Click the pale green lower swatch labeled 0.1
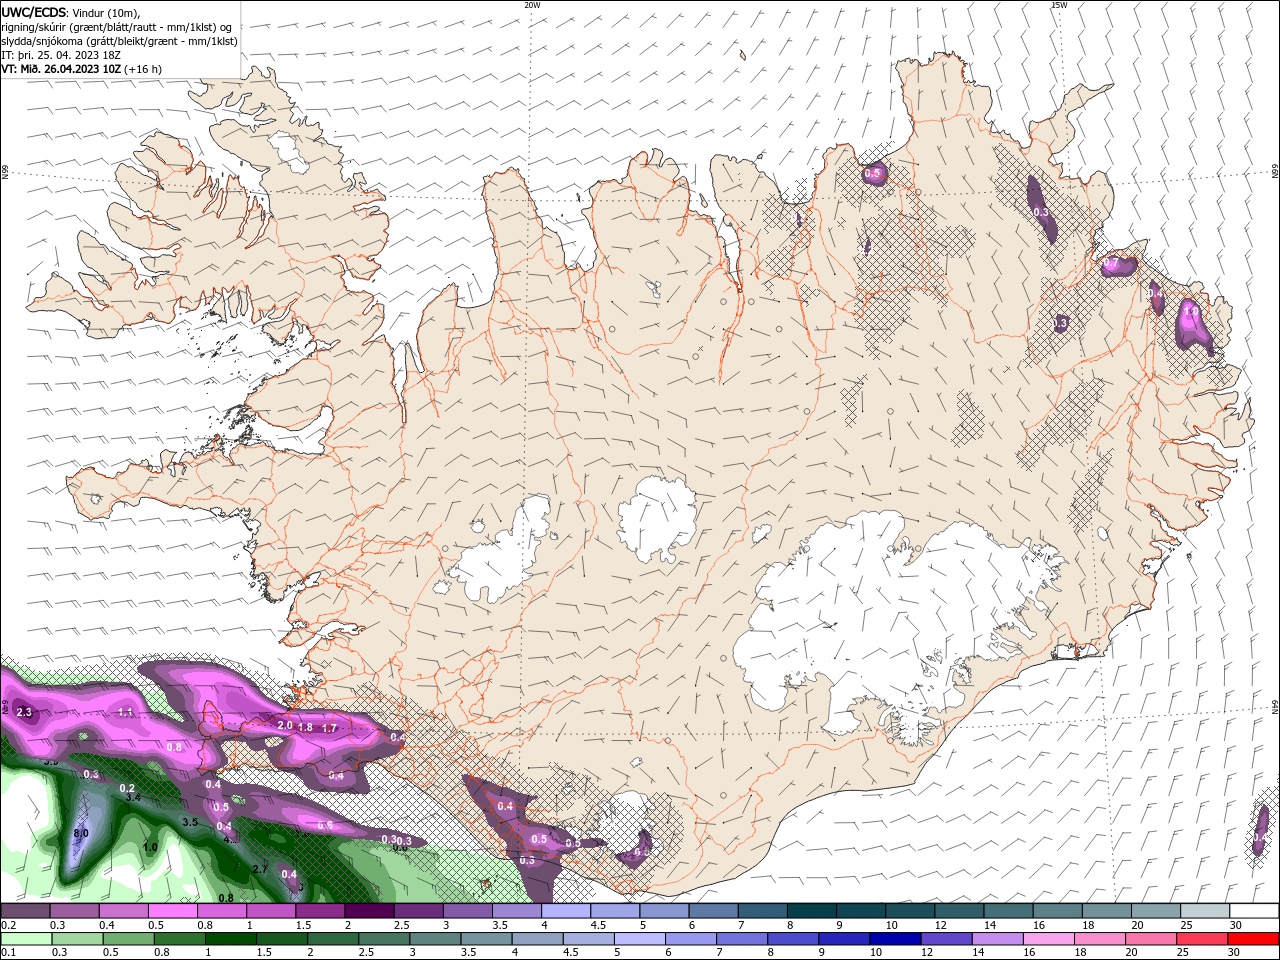This screenshot has height=960, width=1280. (x=26, y=939)
